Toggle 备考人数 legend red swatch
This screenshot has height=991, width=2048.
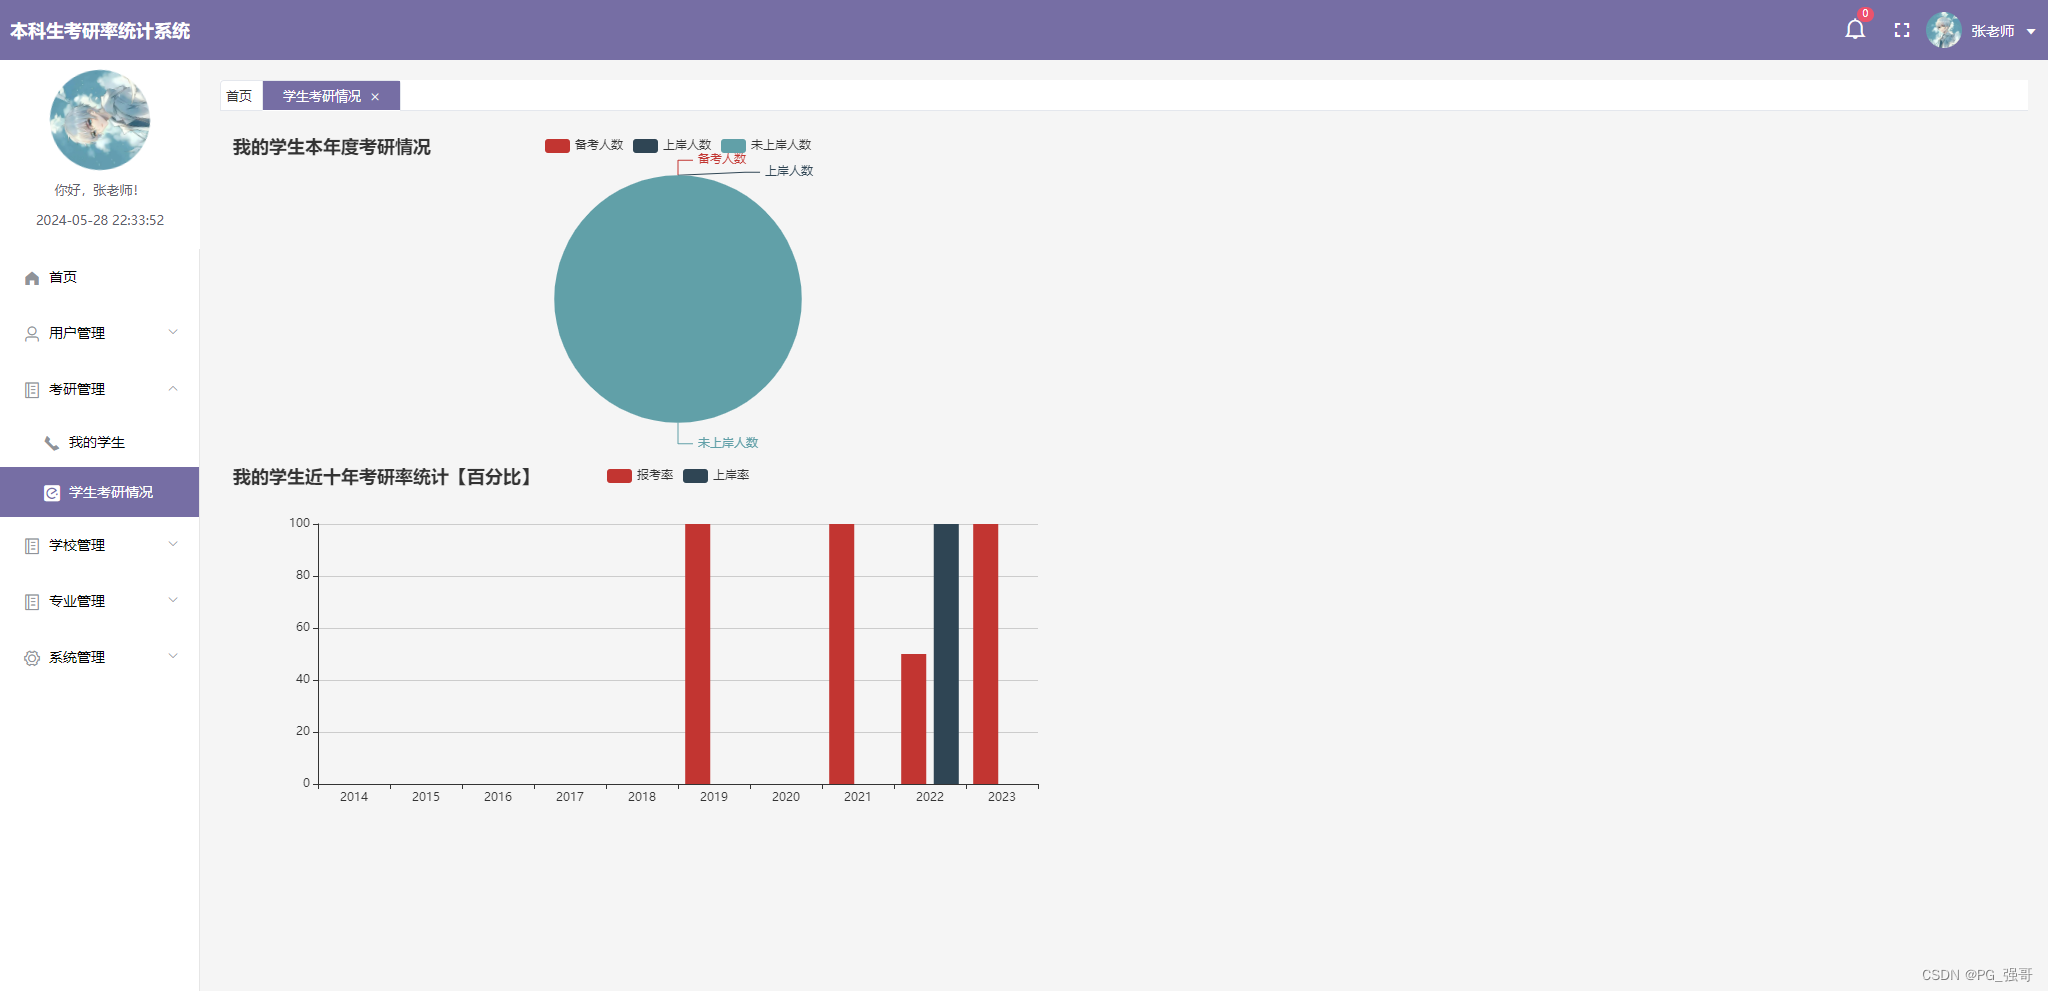pos(557,145)
